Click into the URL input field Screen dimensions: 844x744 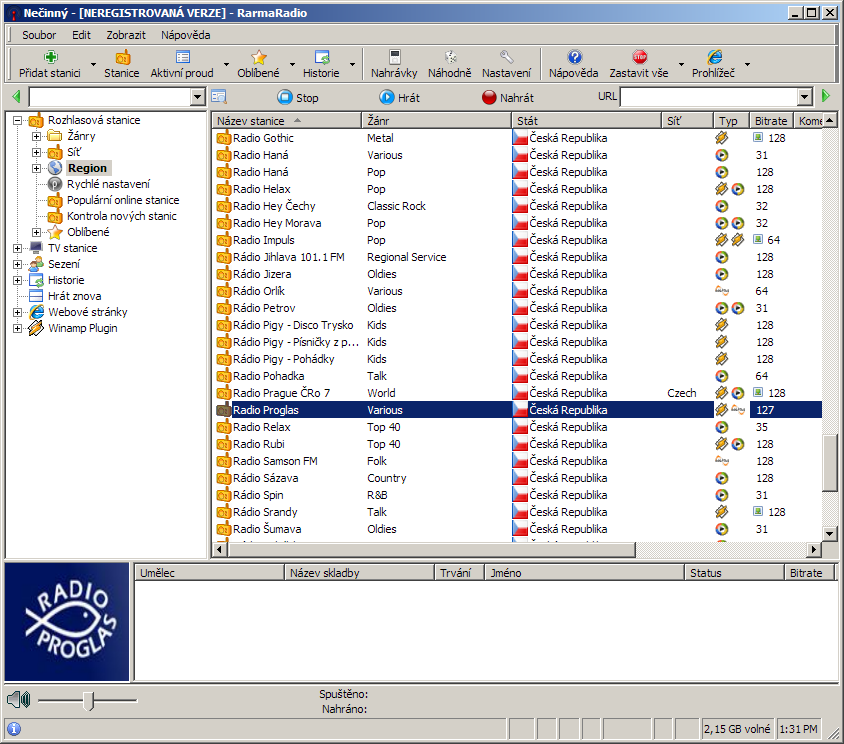(709, 97)
